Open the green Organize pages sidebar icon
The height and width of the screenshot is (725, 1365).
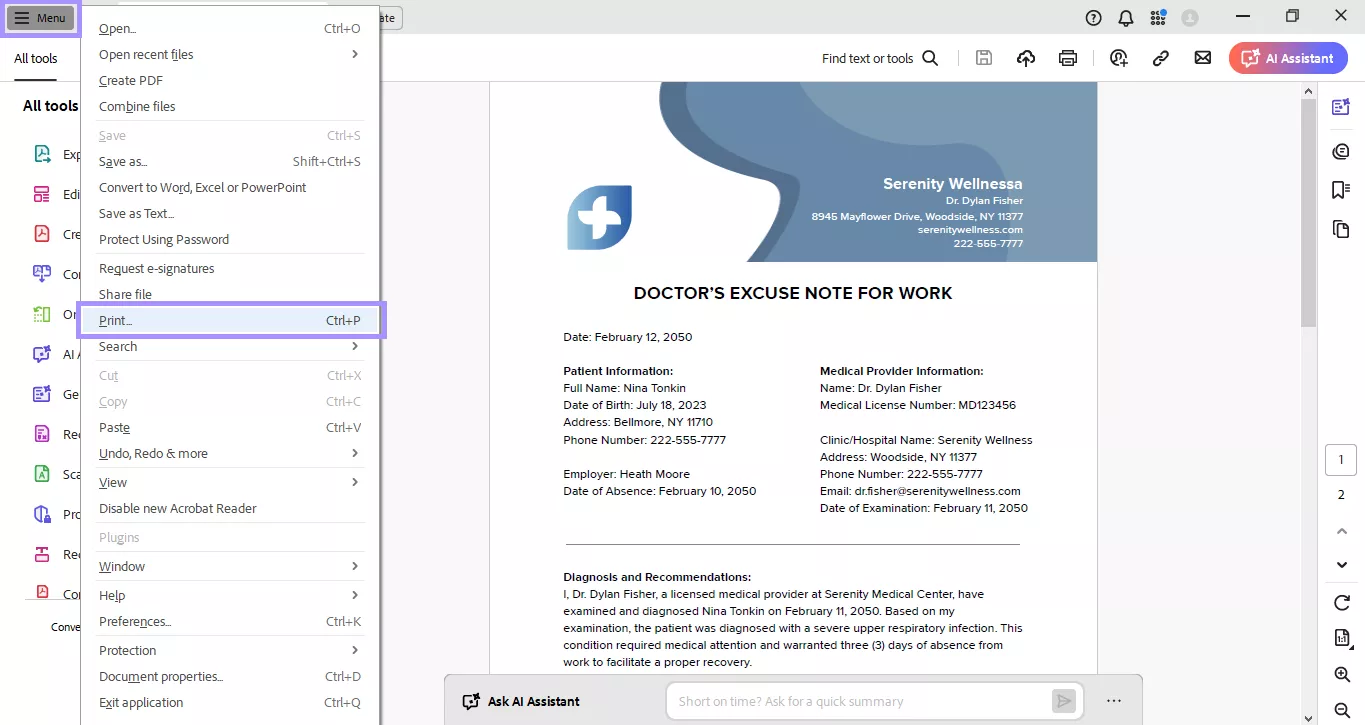click(x=42, y=314)
